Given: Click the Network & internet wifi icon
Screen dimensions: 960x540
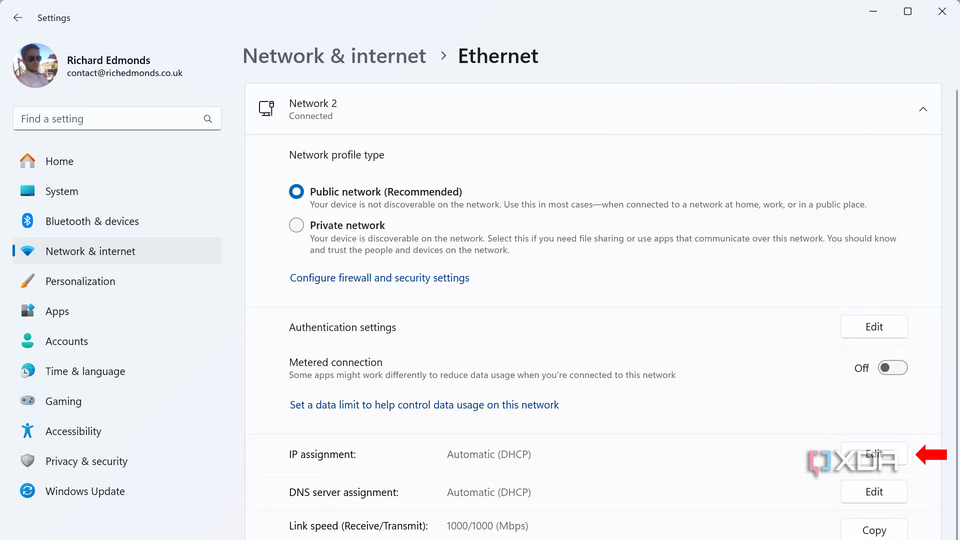Looking at the screenshot, I should 28,251.
